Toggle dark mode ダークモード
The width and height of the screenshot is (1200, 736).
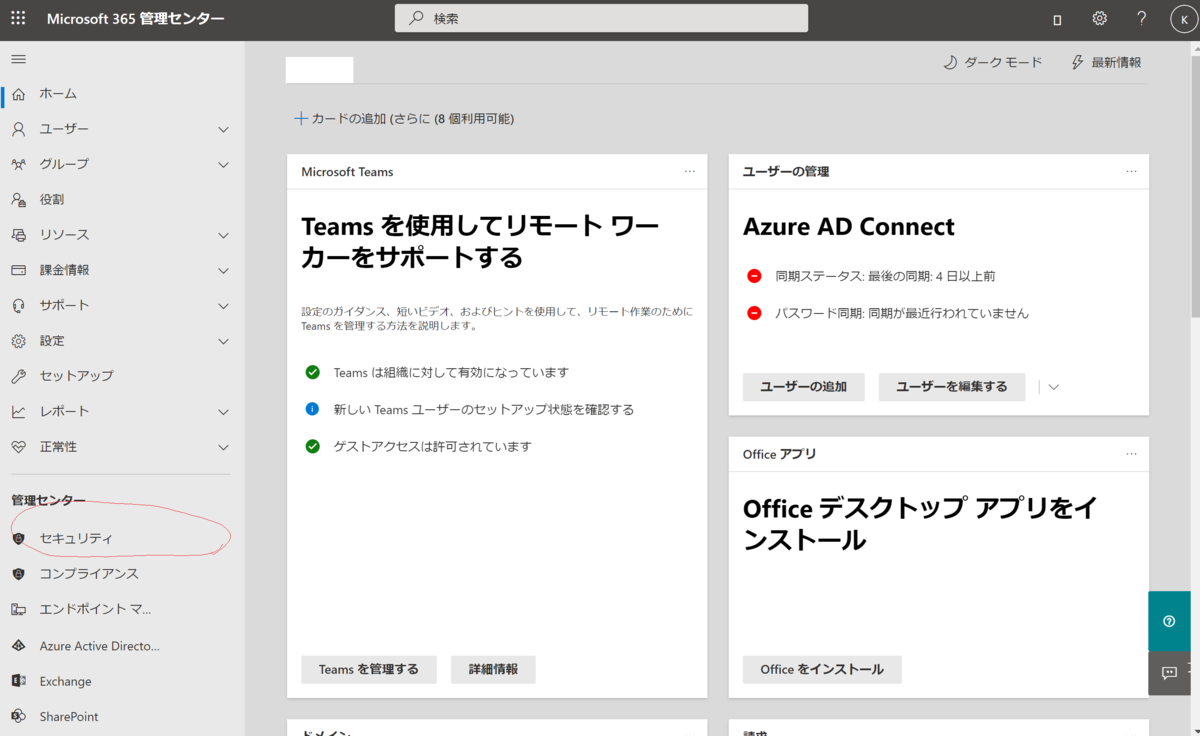pyautogui.click(x=993, y=62)
